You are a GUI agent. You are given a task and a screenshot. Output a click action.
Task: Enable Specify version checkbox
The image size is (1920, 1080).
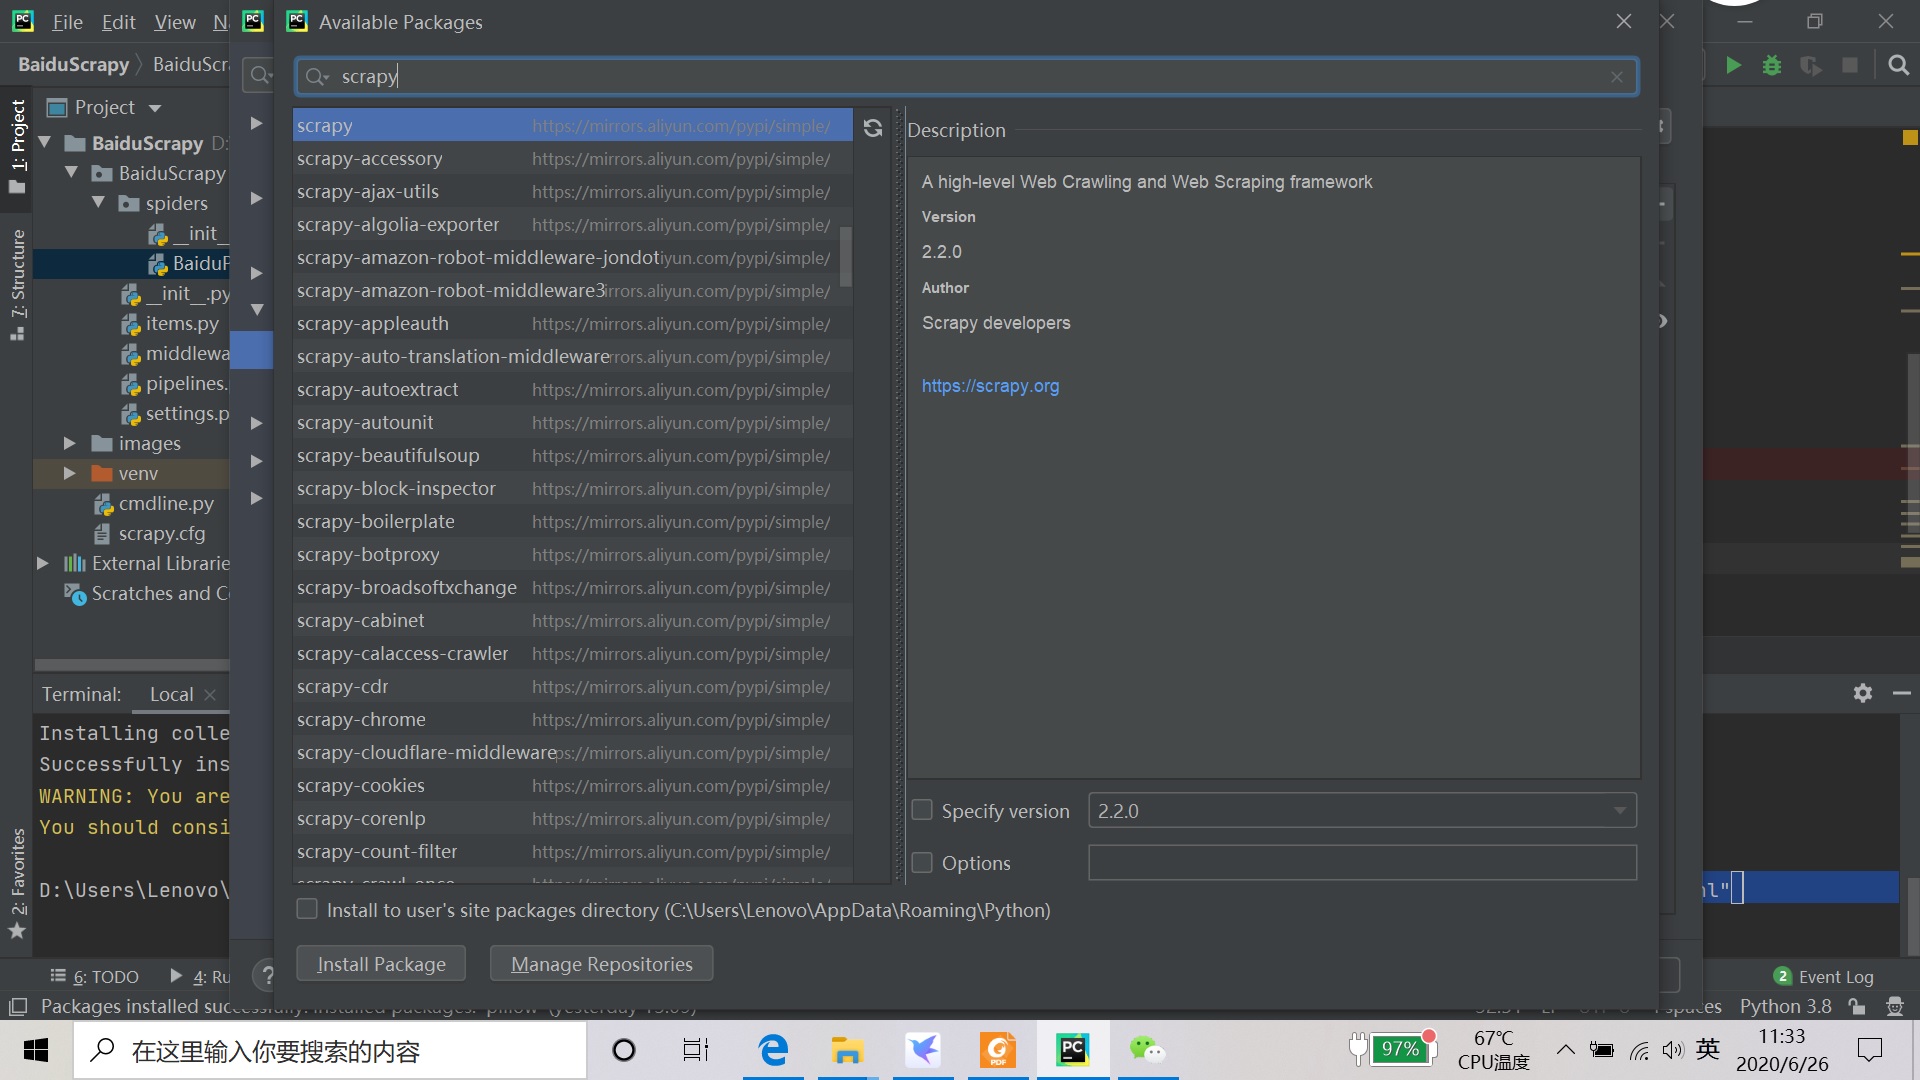922,810
